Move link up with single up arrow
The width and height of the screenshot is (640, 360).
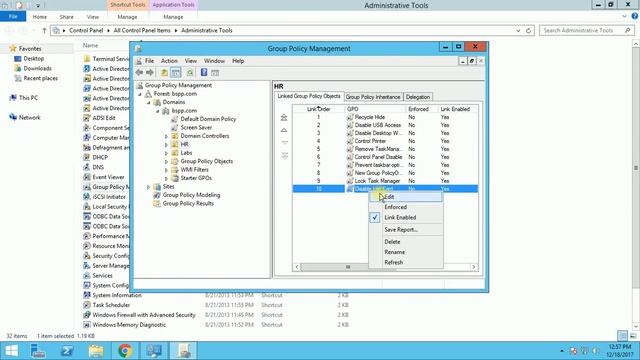point(284,130)
